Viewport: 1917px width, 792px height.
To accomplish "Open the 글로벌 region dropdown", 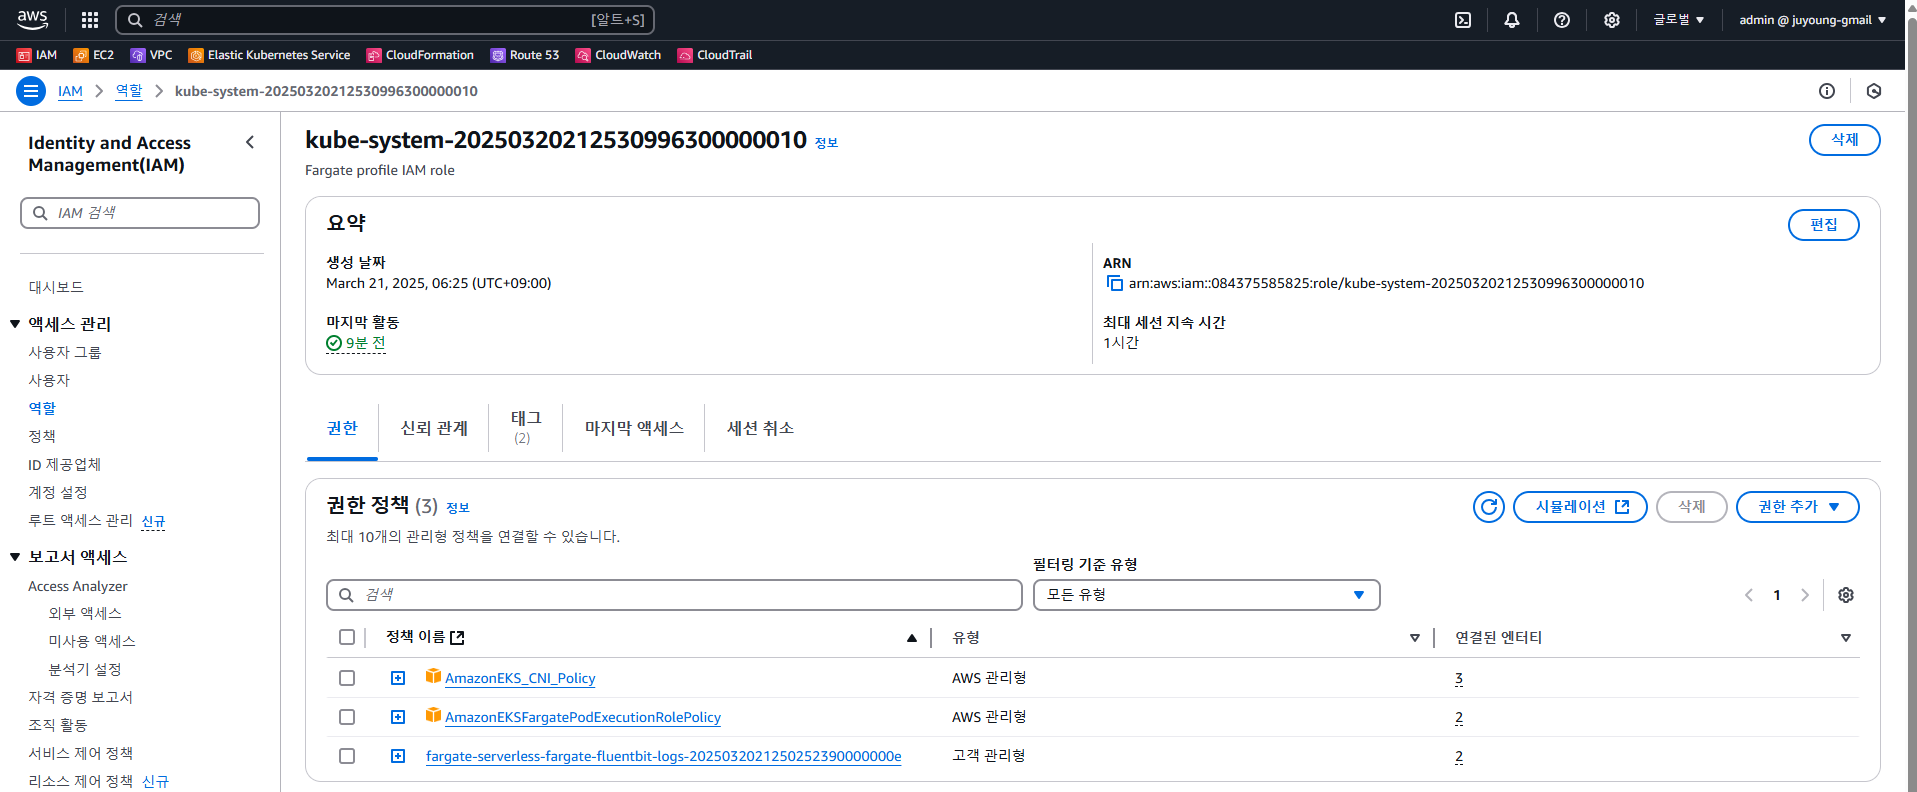I will pyautogui.click(x=1678, y=20).
